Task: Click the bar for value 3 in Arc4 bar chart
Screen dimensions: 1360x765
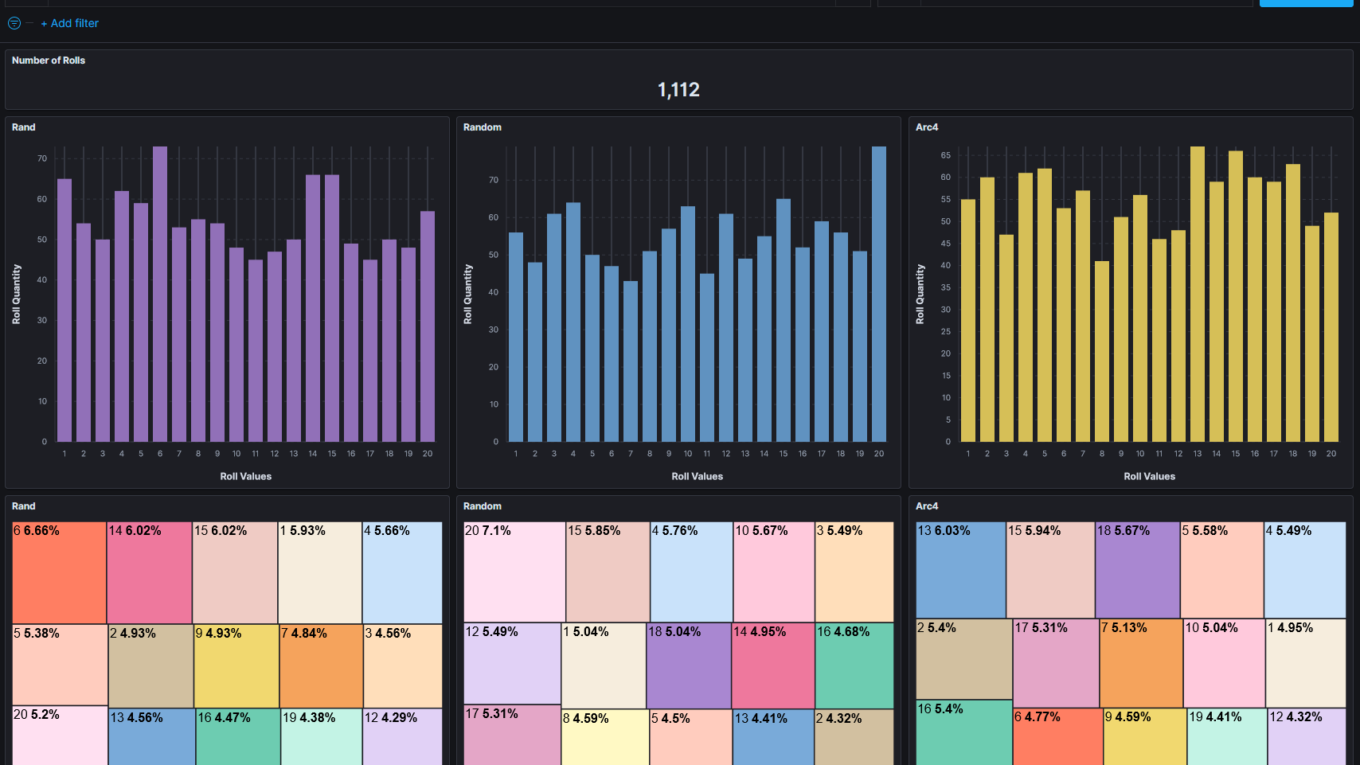Action: (1006, 338)
